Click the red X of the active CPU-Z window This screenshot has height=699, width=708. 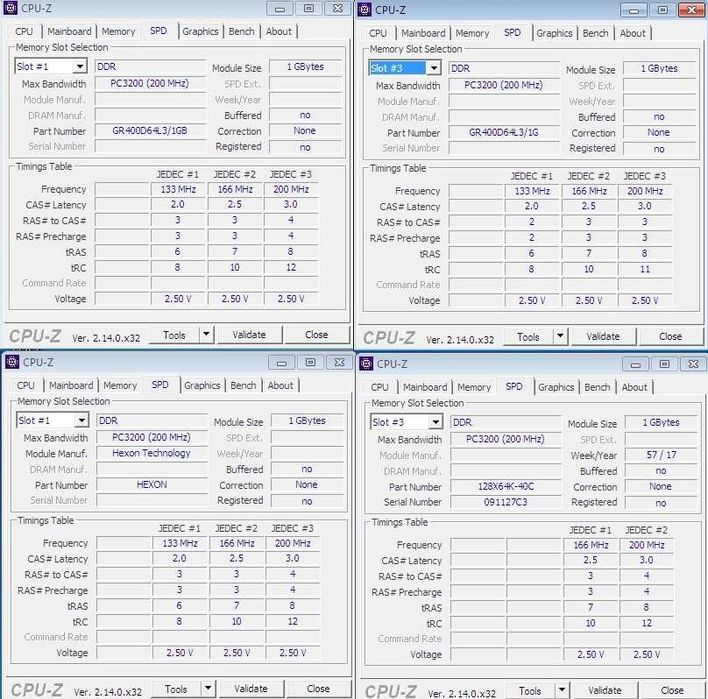click(x=691, y=9)
